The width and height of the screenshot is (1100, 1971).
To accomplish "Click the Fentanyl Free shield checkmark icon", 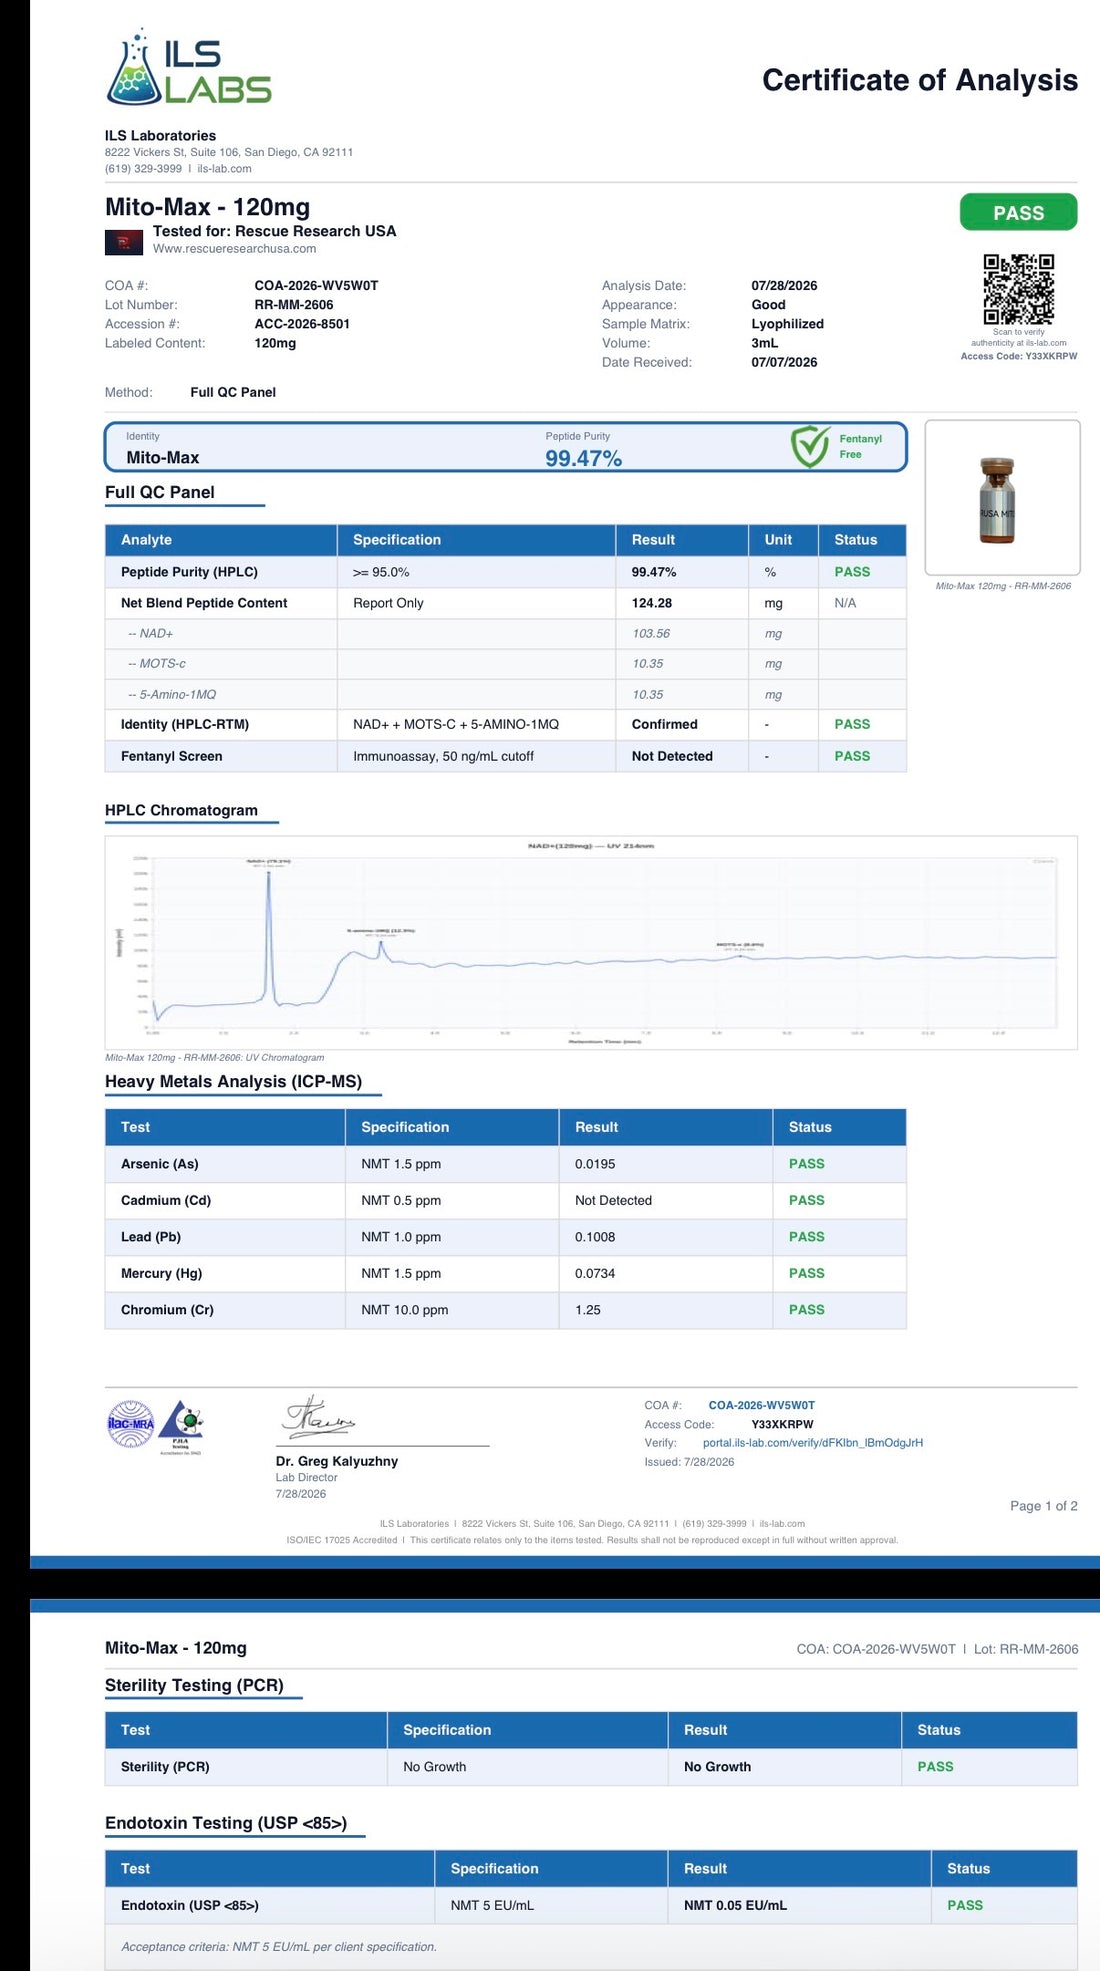I will [810, 447].
